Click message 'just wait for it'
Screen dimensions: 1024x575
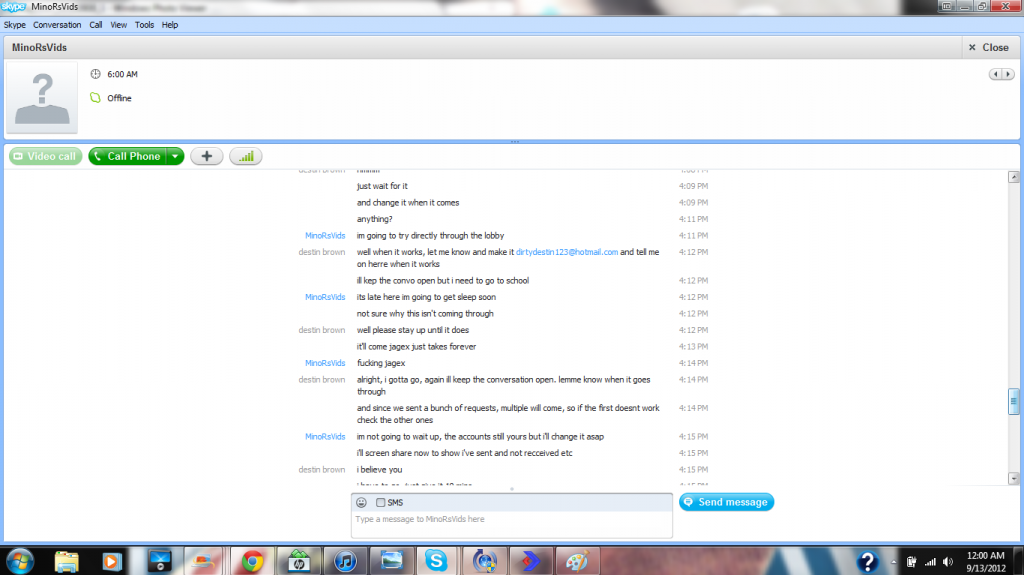[382, 186]
